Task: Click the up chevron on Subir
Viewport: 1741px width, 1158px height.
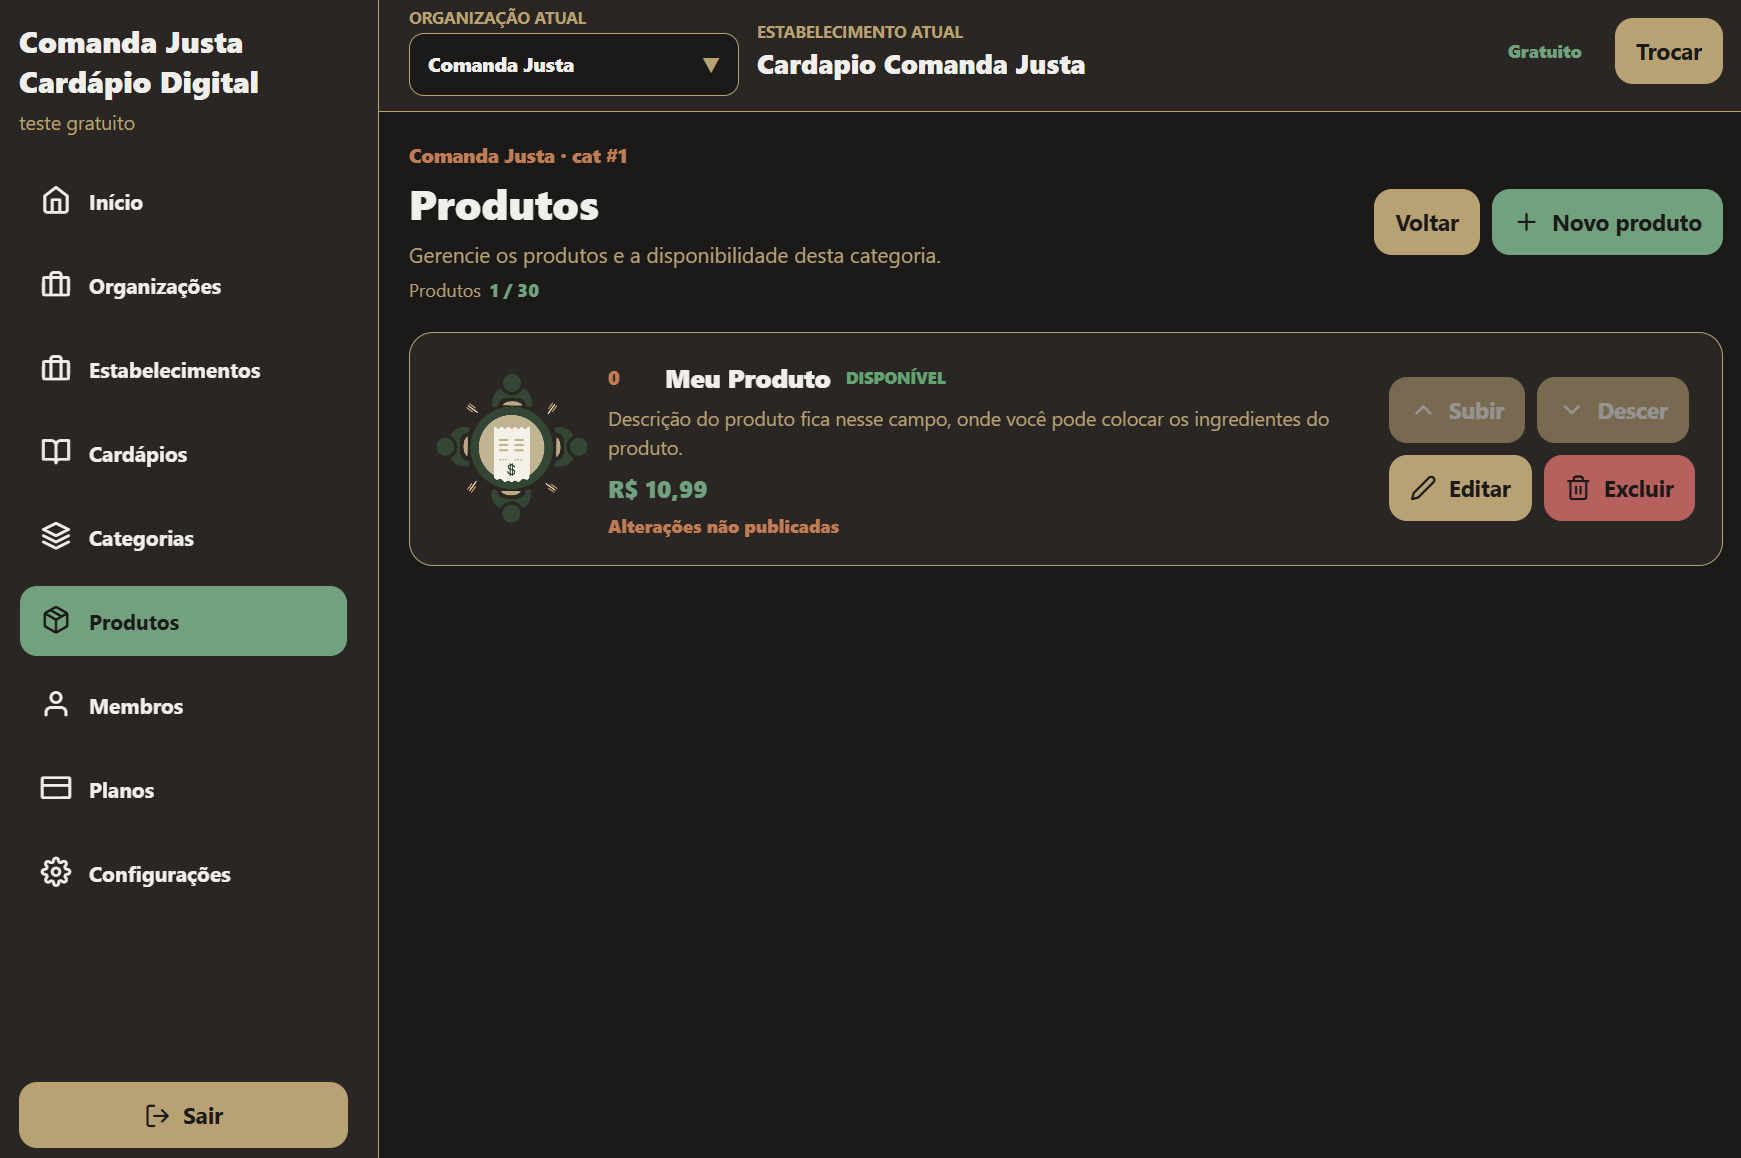Action: click(1423, 410)
